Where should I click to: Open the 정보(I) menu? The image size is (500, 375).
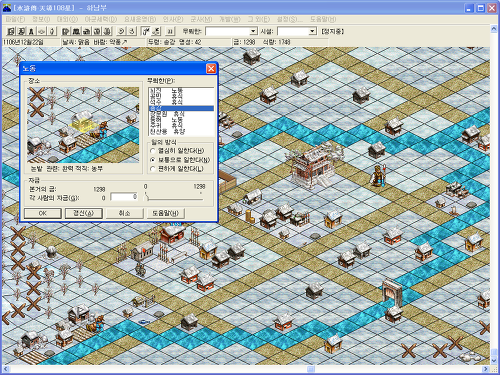tap(41, 19)
